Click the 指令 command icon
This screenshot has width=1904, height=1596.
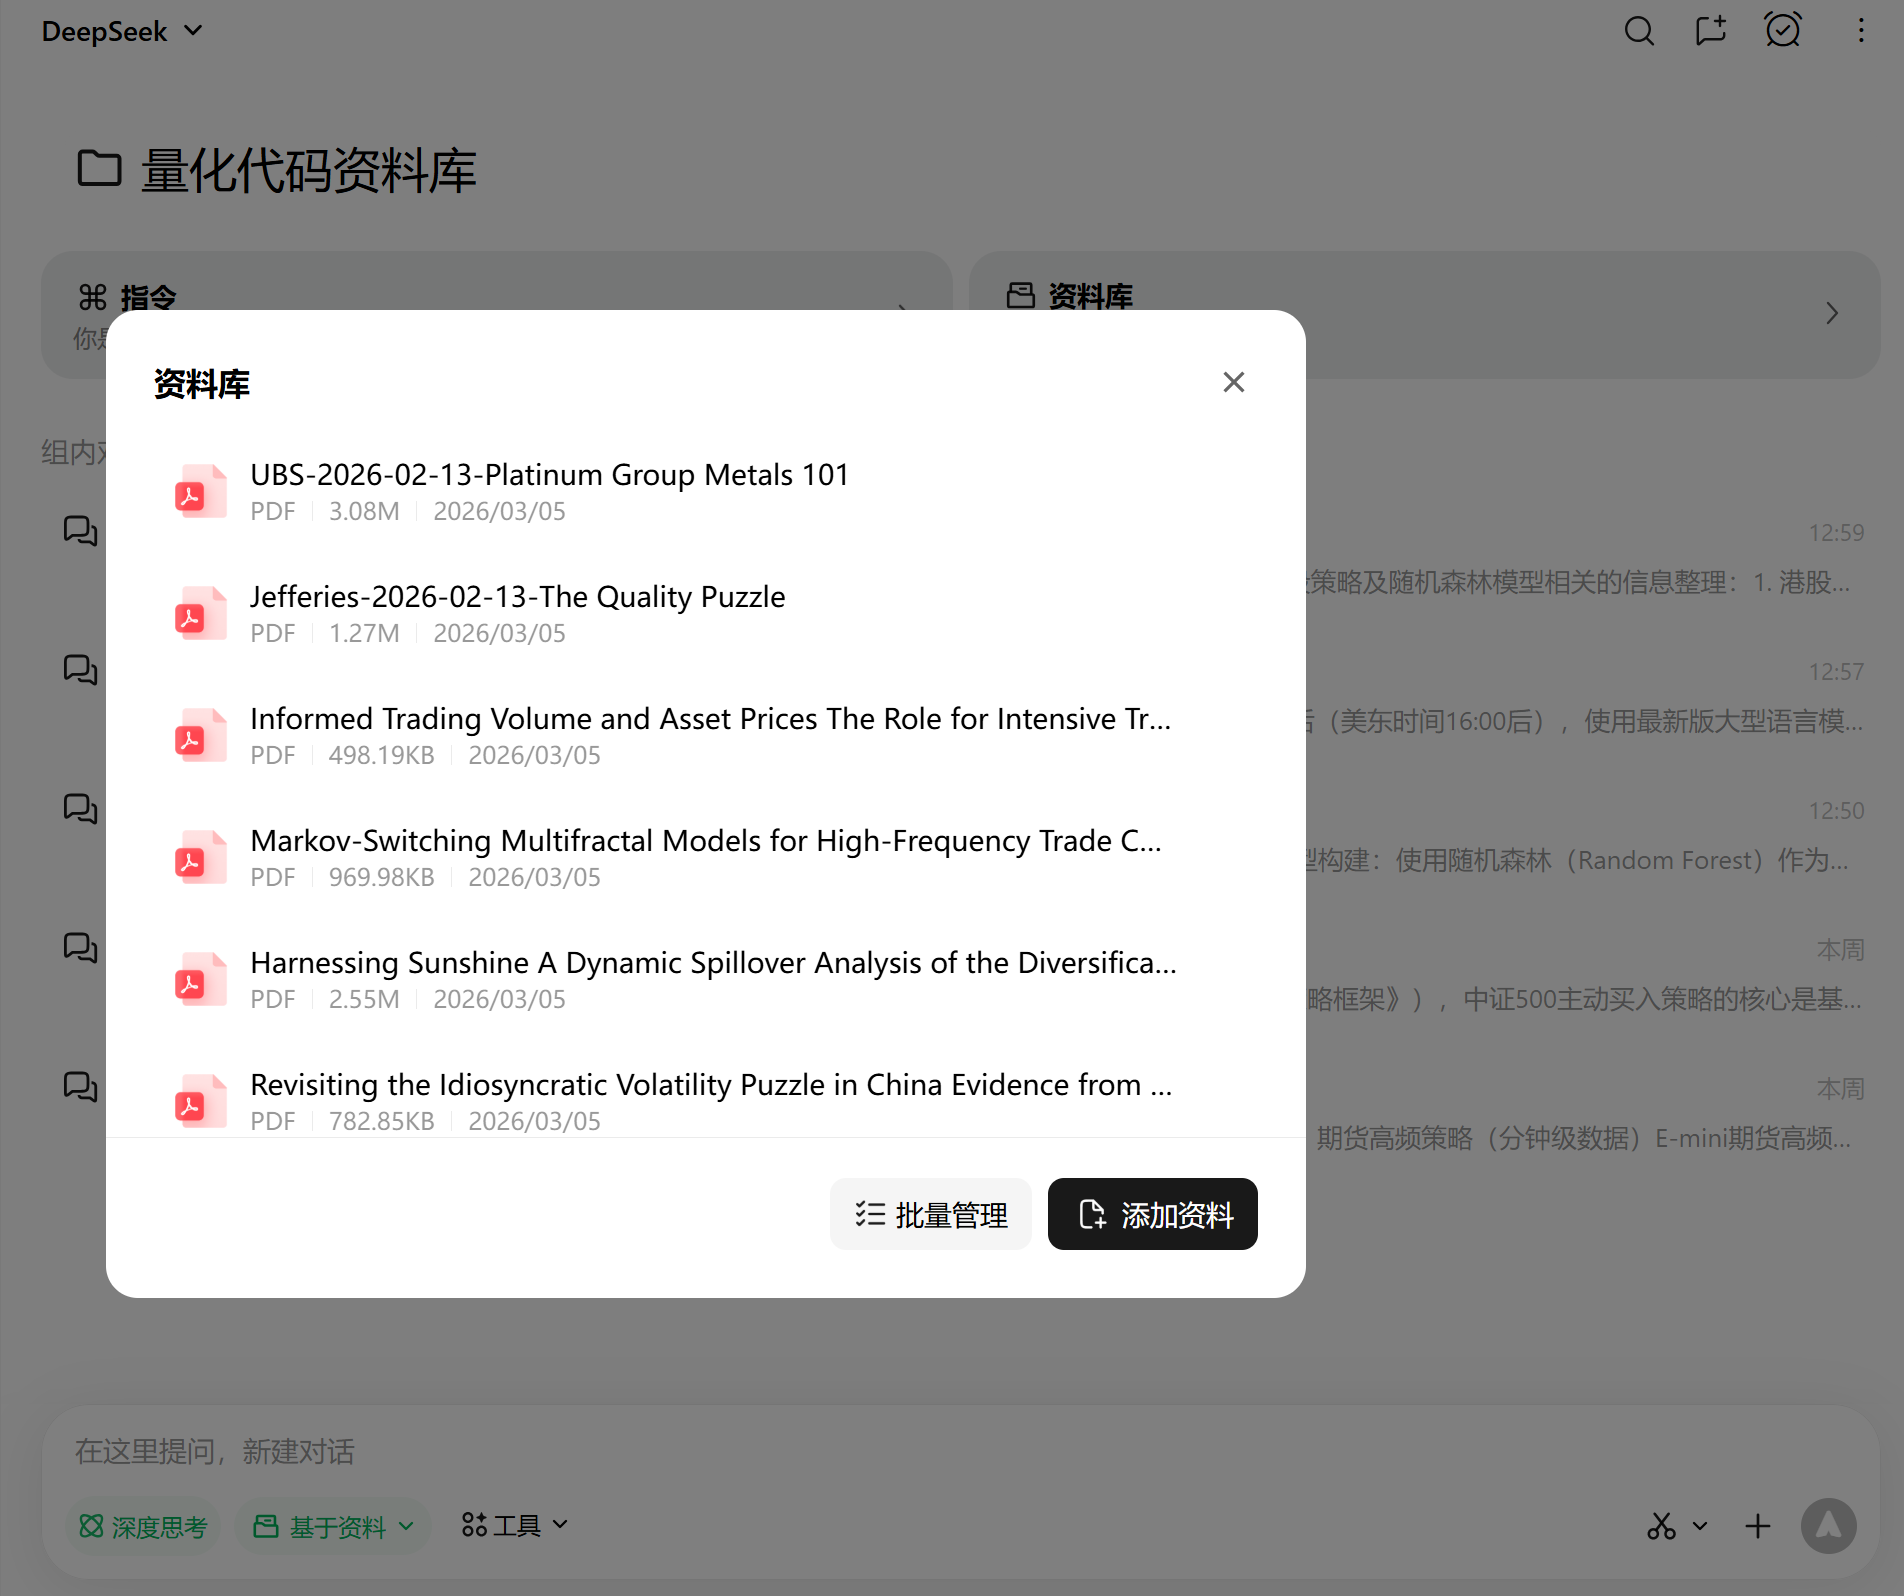point(93,297)
